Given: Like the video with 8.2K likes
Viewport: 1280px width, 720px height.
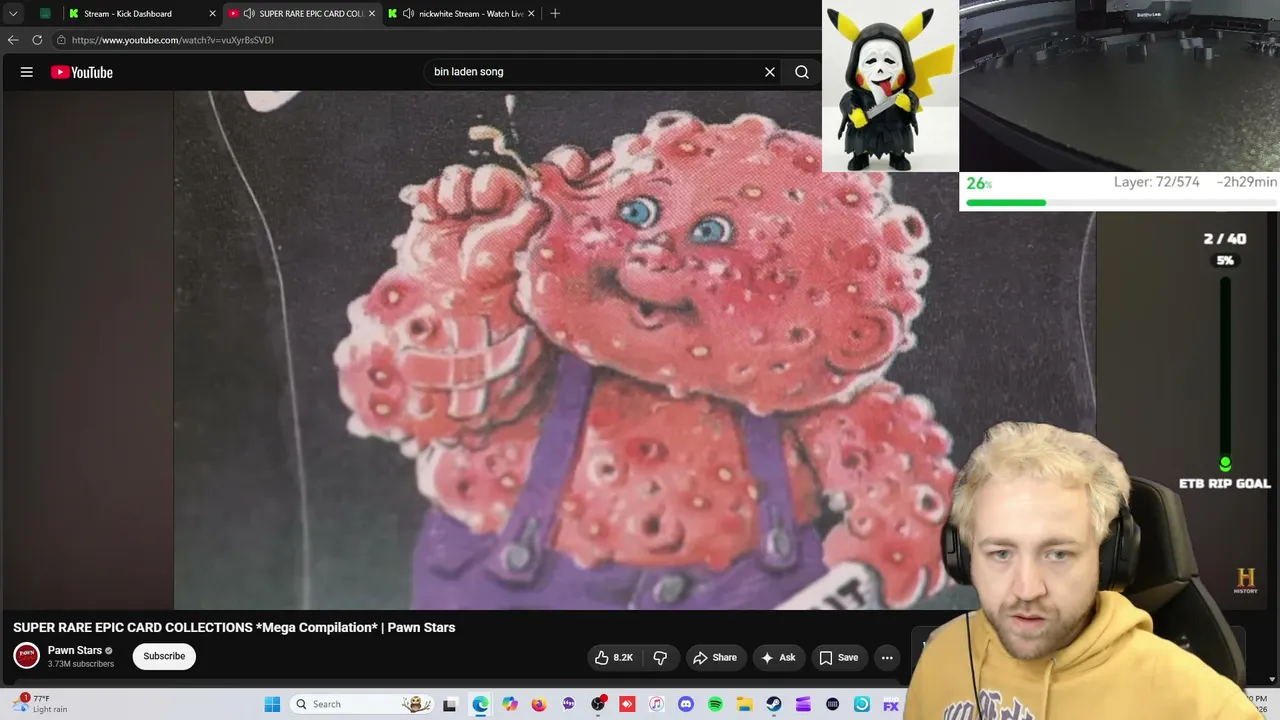Looking at the screenshot, I should [615, 657].
